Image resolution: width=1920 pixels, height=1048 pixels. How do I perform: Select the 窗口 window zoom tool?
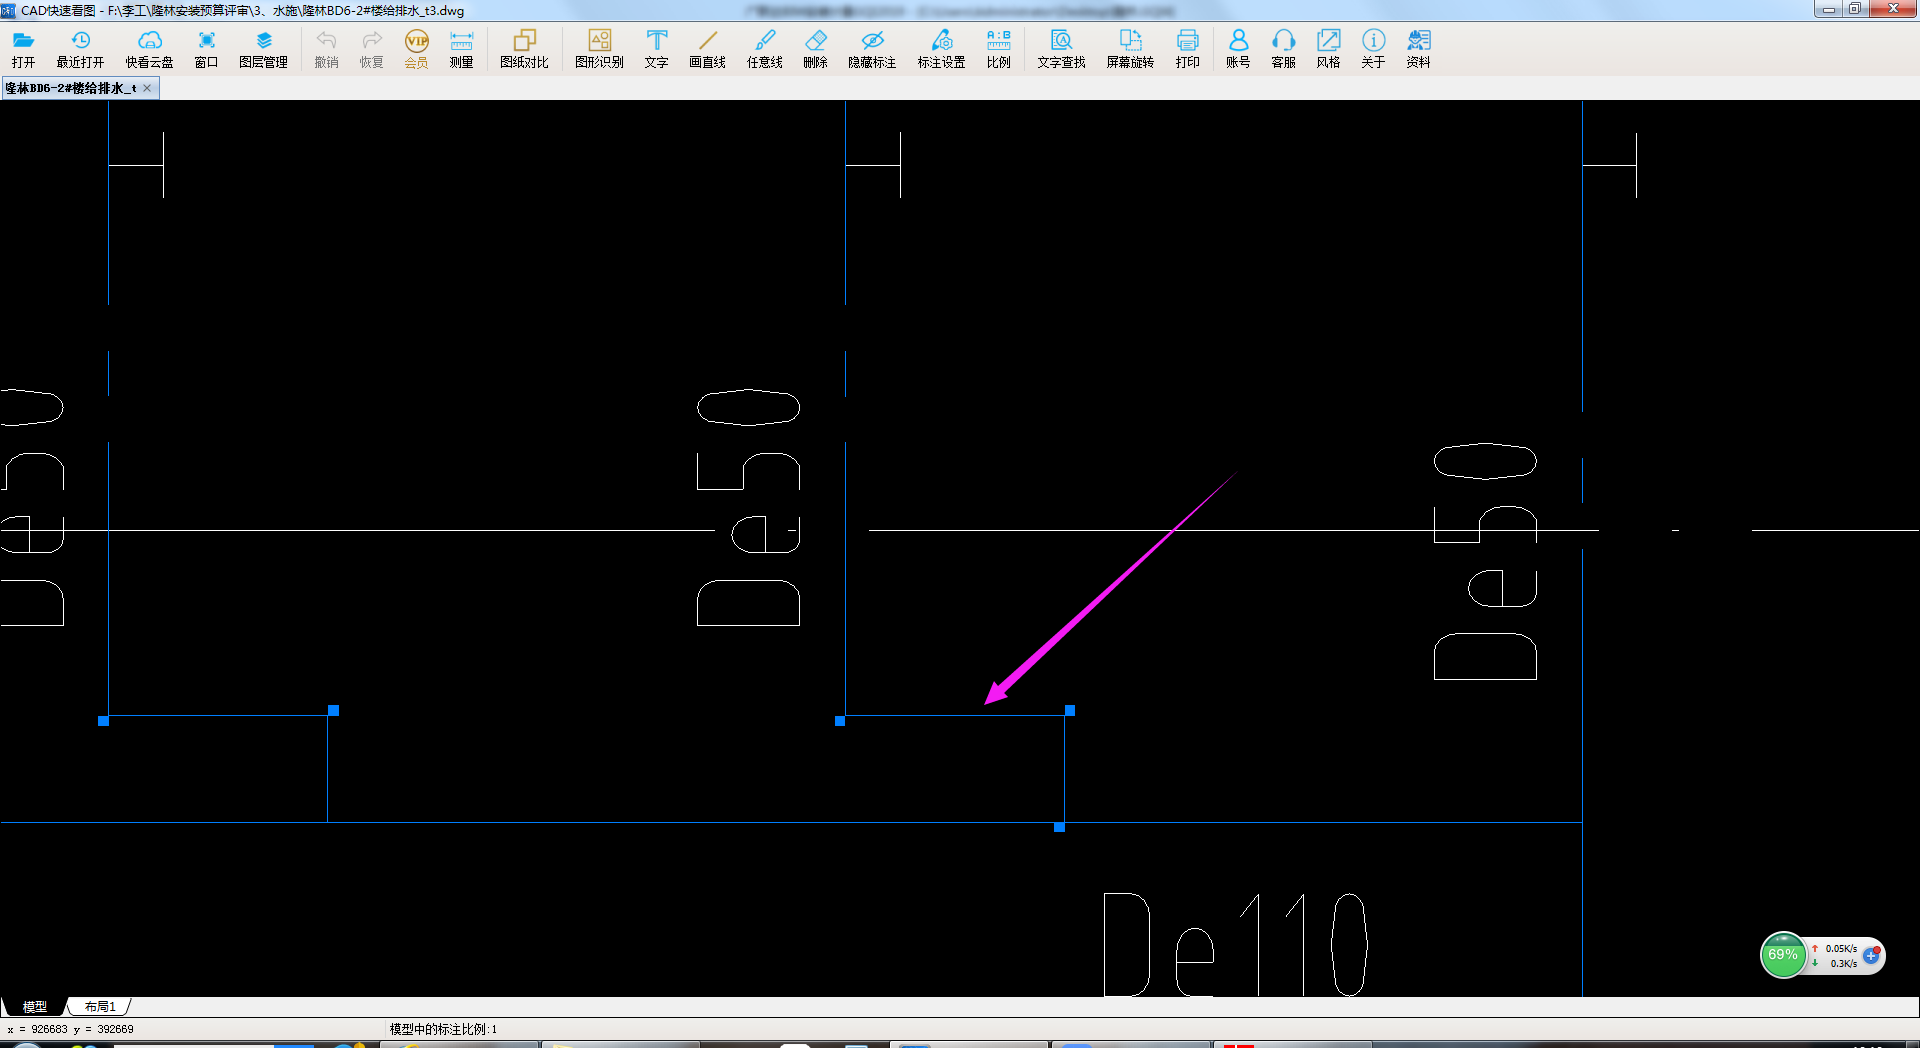click(x=206, y=49)
